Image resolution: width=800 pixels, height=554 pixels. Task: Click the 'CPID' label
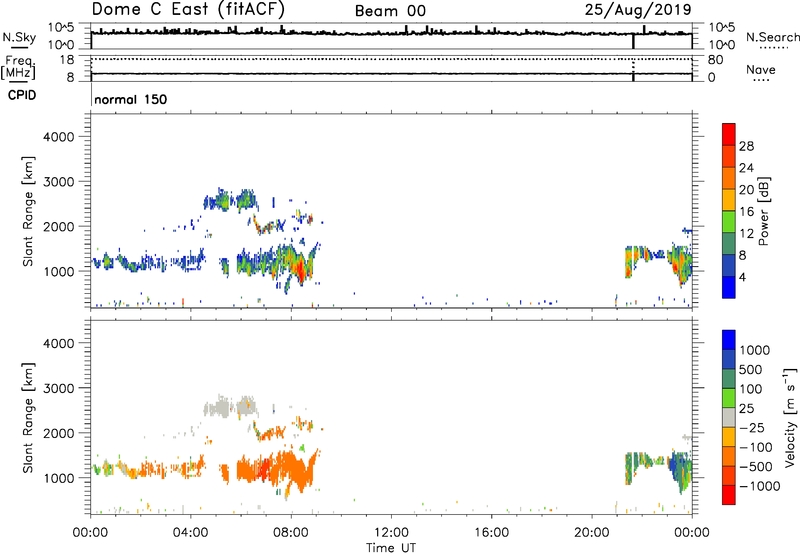pos(22,95)
